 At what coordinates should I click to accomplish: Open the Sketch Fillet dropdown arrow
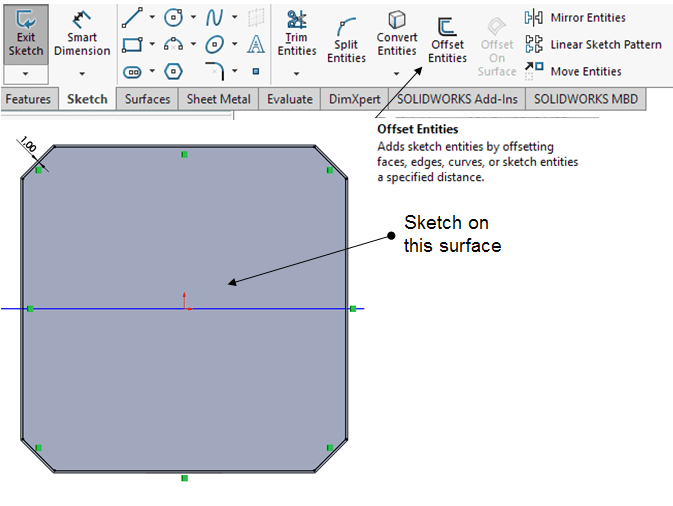235,71
